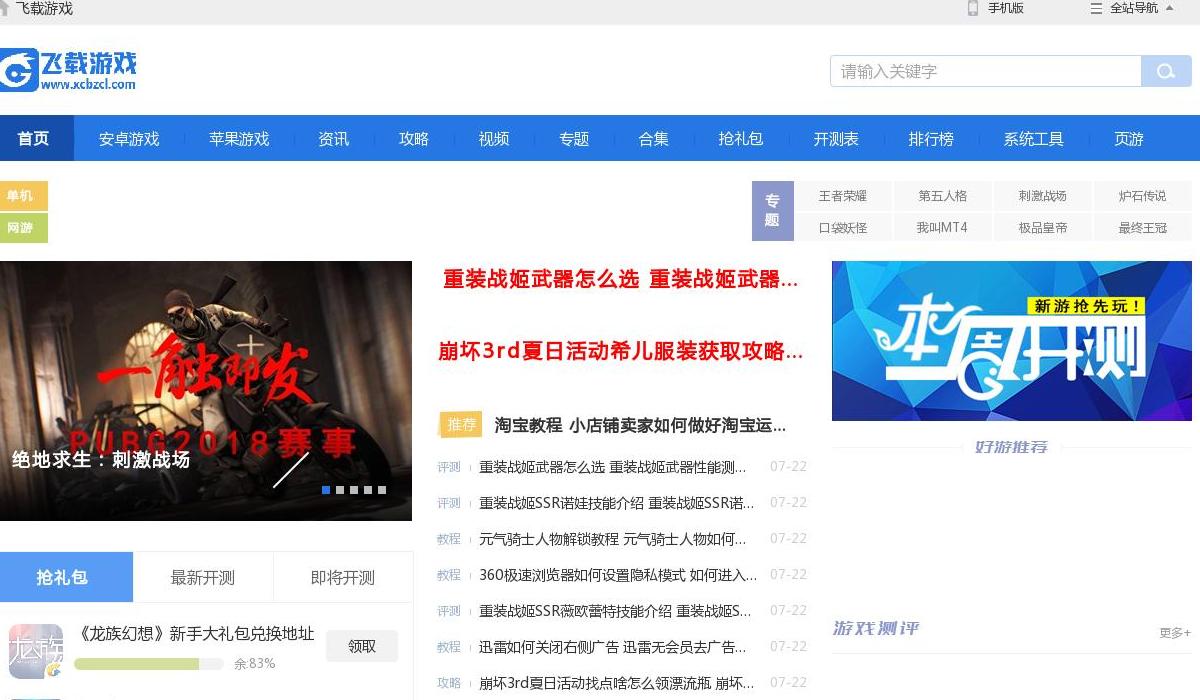Click the mobile phone icon for 手机版

[972, 8]
